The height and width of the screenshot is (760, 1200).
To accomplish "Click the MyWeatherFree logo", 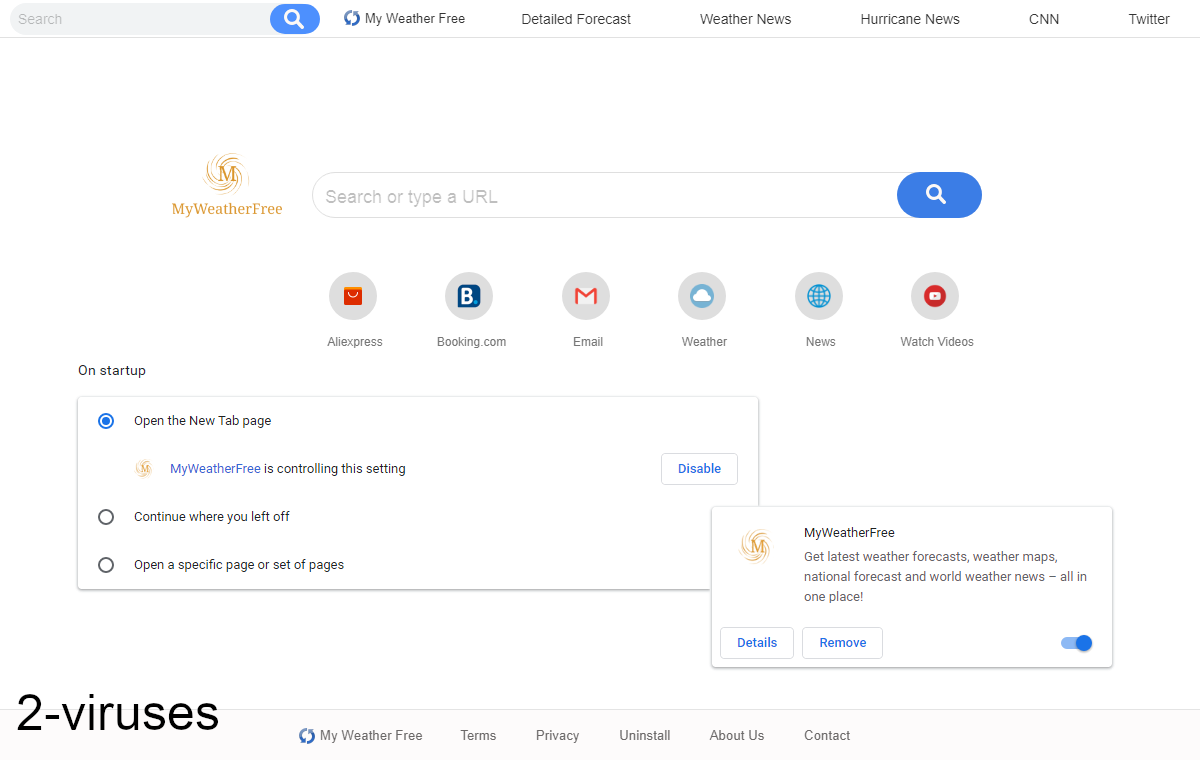I will [227, 183].
